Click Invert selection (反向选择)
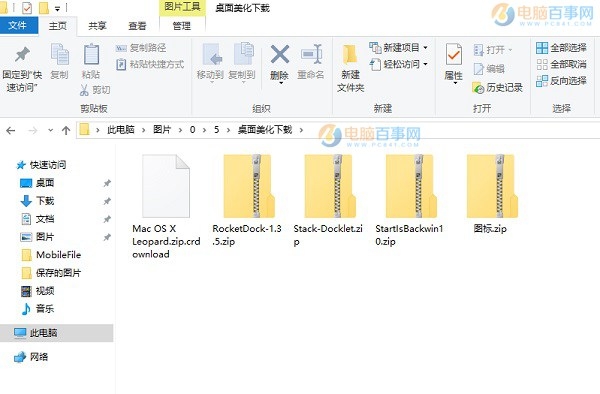This screenshot has height=394, width=600. 561,81
